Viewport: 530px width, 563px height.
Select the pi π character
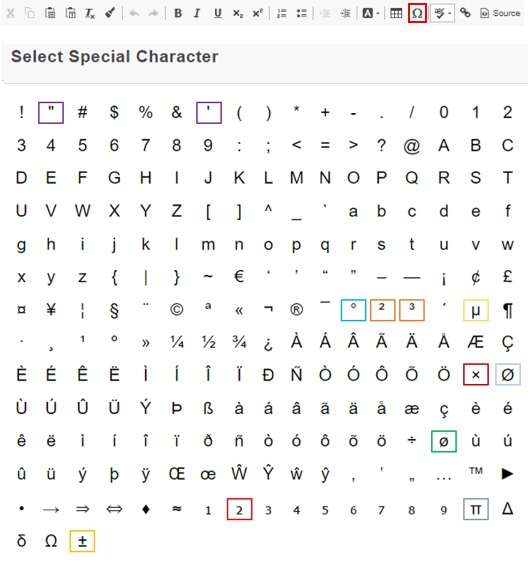[475, 509]
